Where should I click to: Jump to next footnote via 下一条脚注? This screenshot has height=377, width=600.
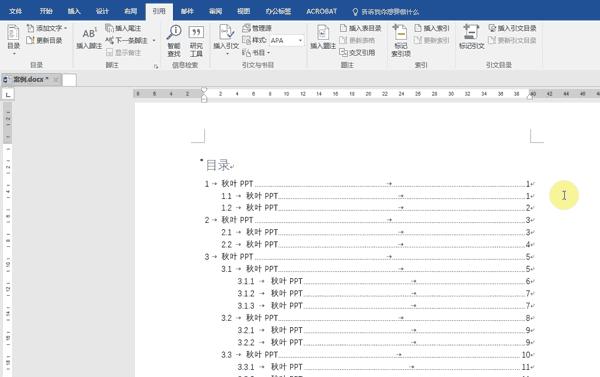127,40
